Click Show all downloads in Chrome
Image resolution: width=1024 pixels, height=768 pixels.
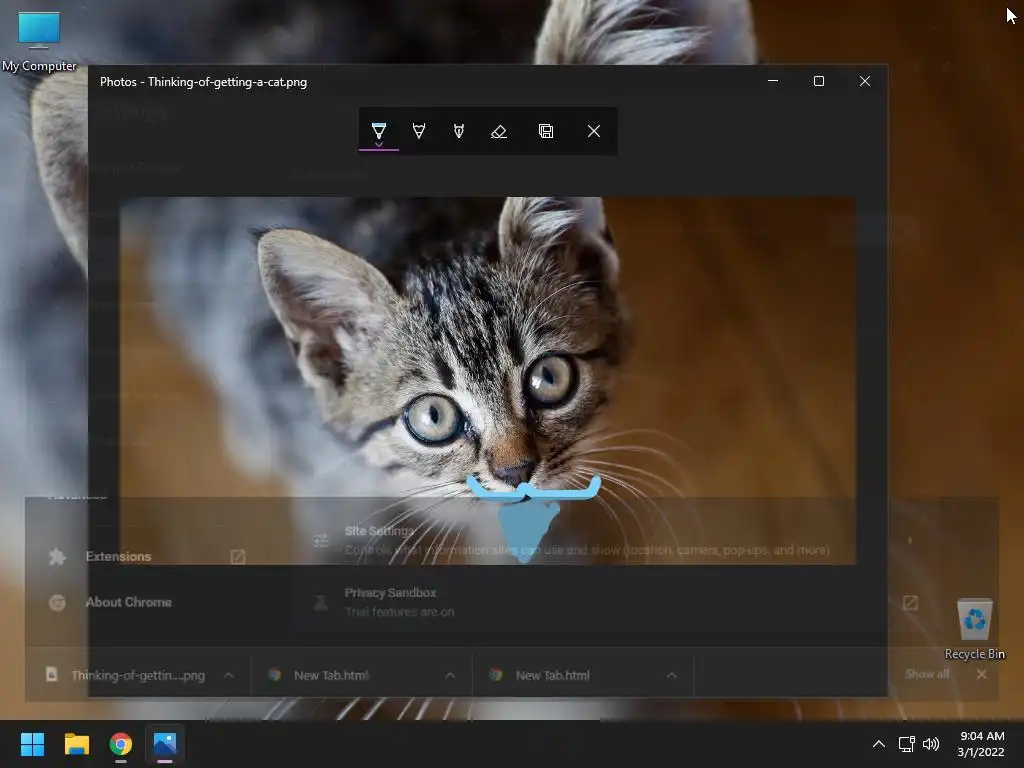click(927, 674)
